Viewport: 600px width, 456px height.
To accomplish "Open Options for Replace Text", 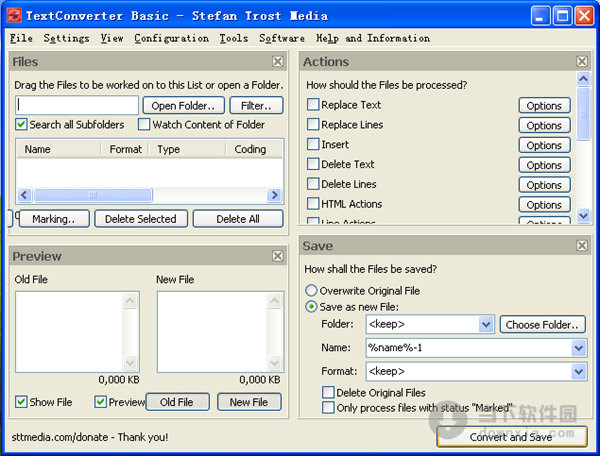I will pyautogui.click(x=544, y=106).
